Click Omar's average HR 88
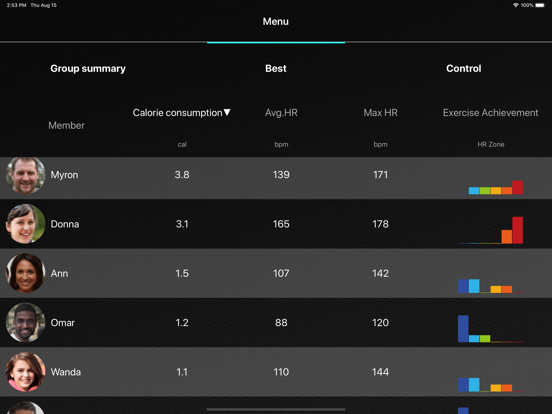 [x=281, y=323]
